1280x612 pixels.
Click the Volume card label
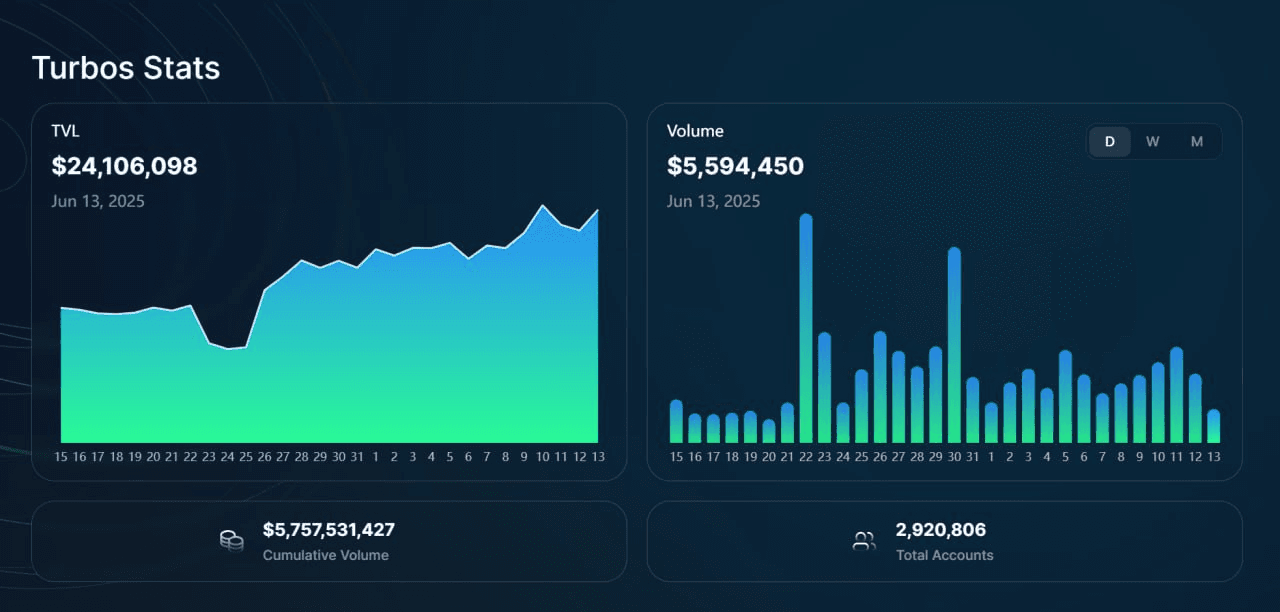pyautogui.click(x=695, y=131)
